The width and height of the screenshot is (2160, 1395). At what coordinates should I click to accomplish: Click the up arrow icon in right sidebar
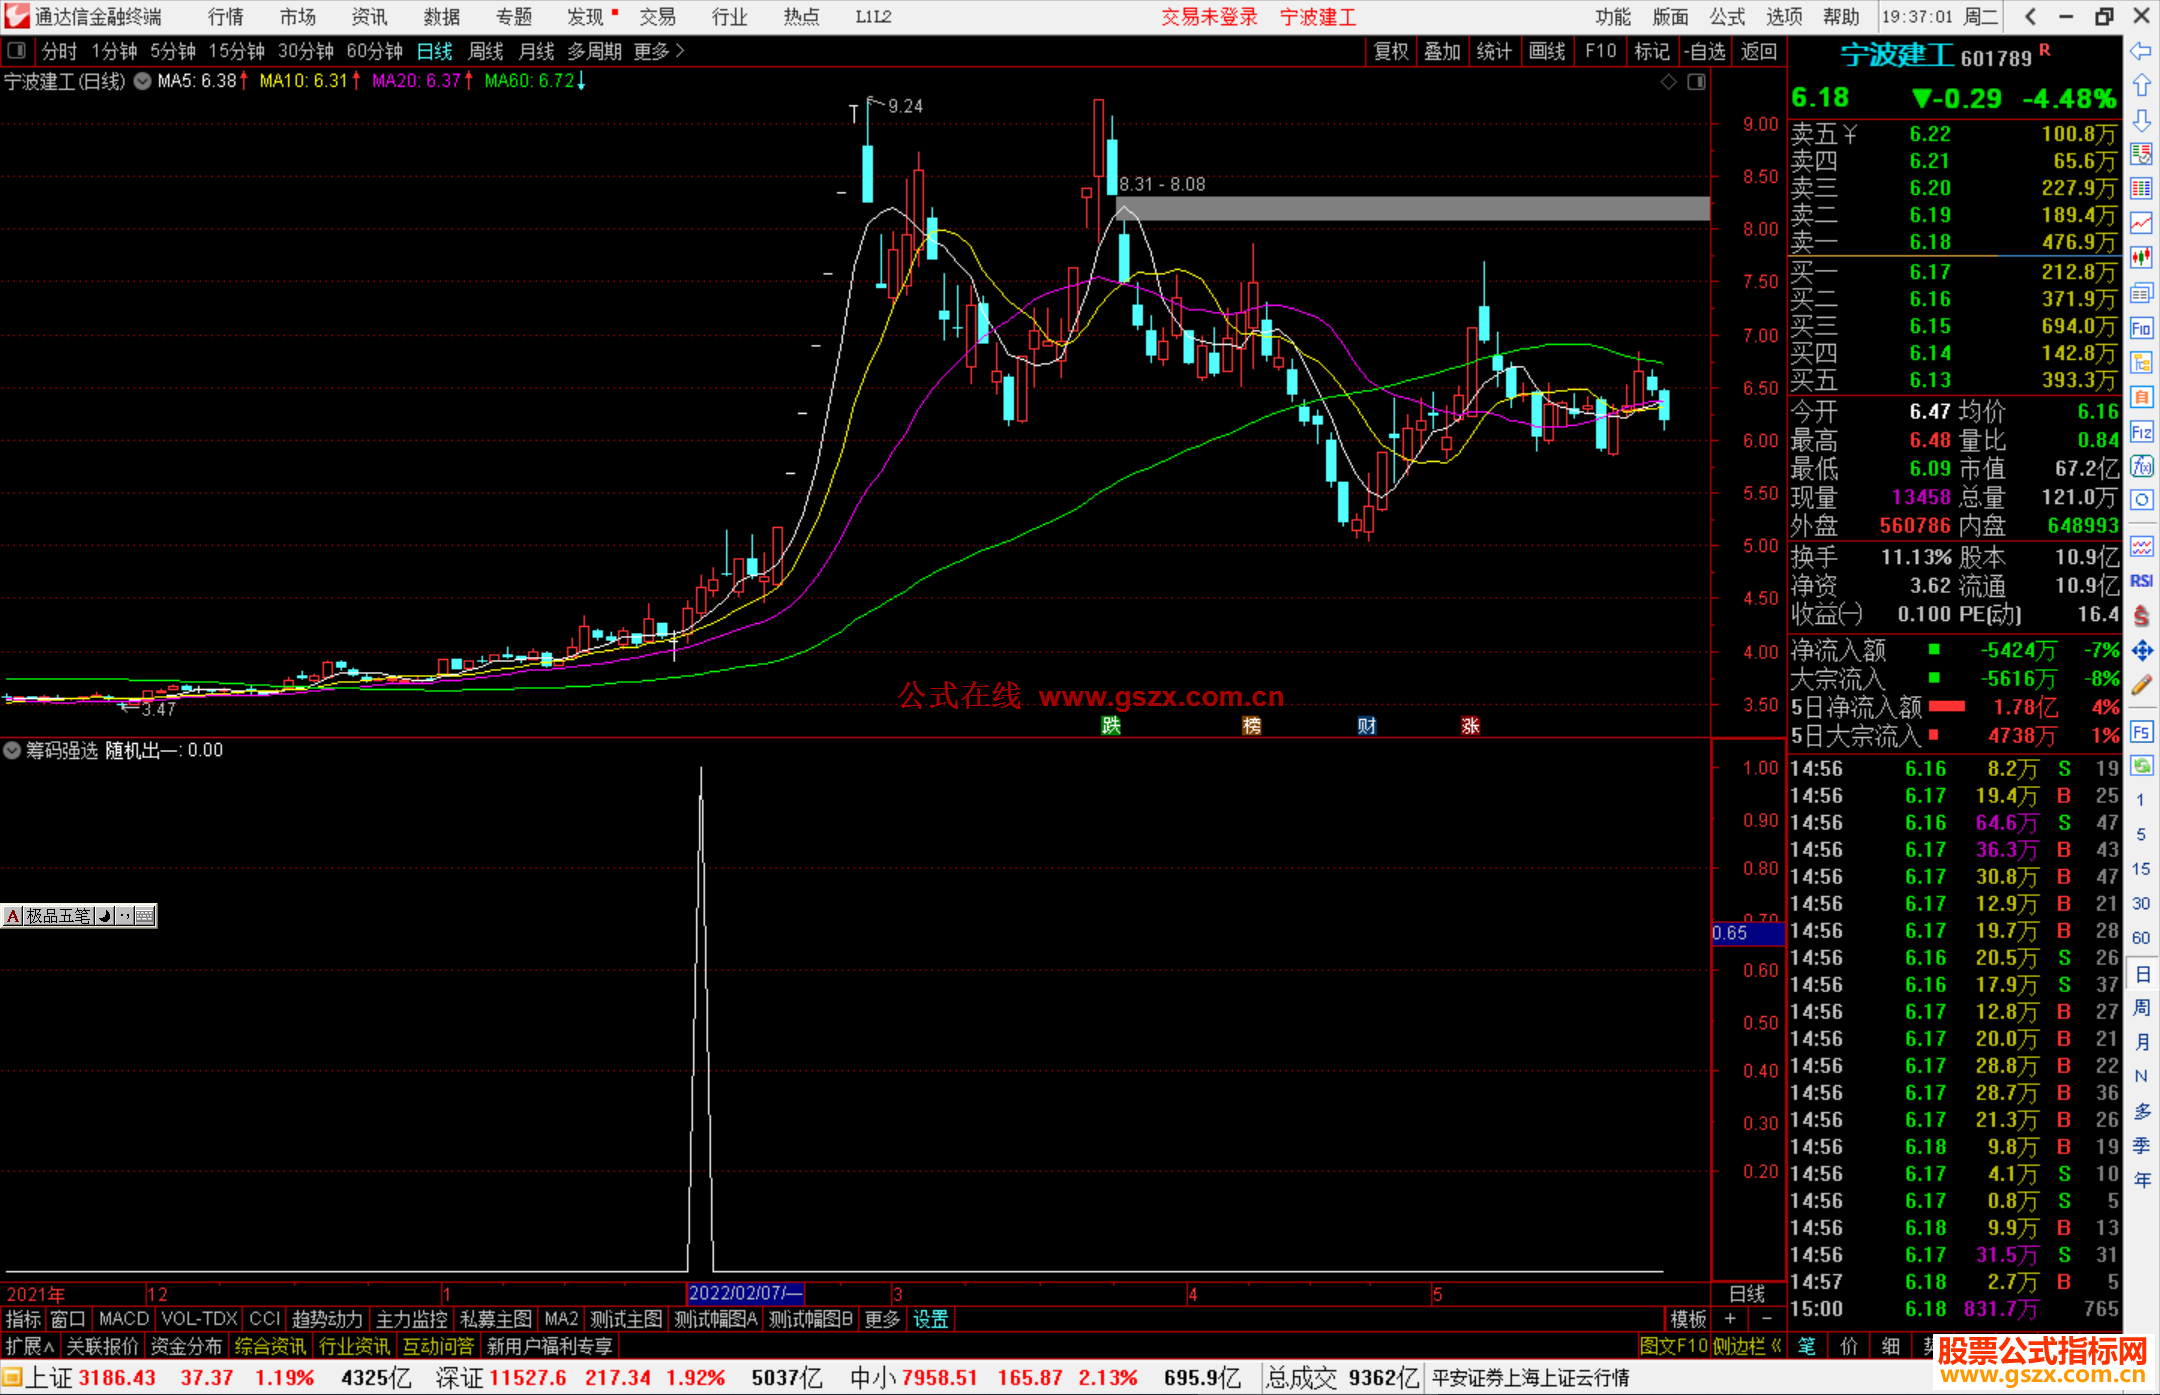[2141, 86]
